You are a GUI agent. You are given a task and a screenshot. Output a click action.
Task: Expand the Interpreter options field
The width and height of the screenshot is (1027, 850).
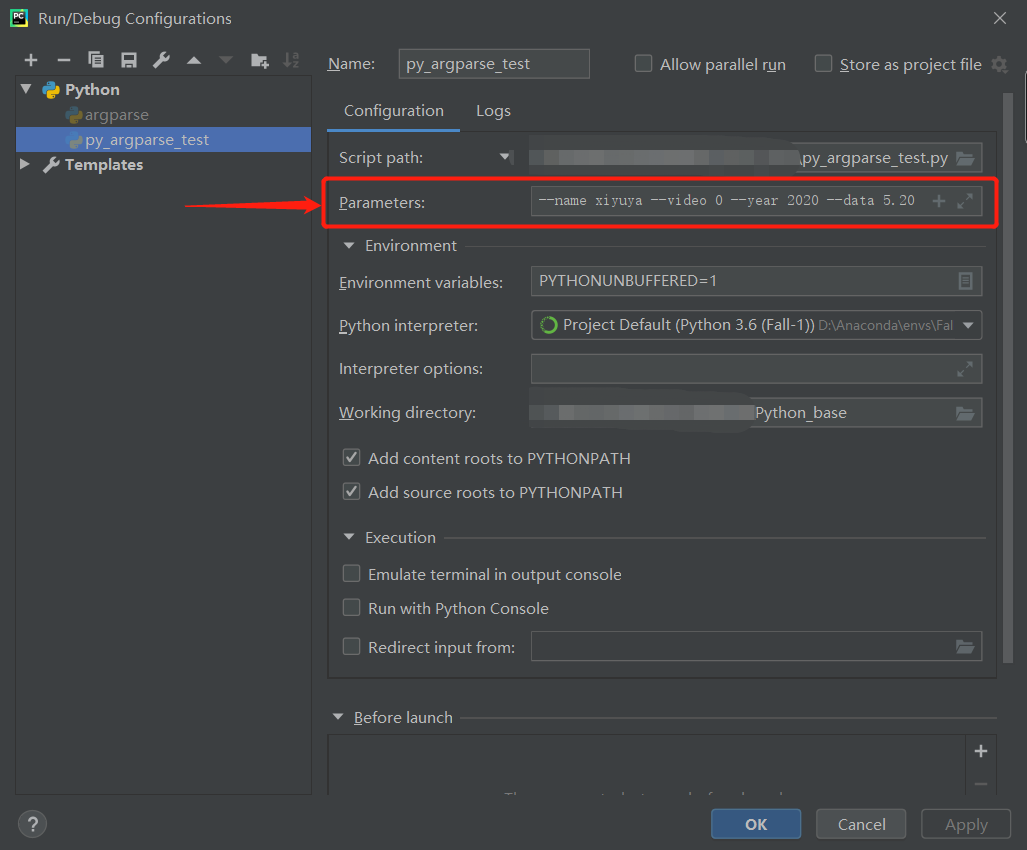(965, 369)
